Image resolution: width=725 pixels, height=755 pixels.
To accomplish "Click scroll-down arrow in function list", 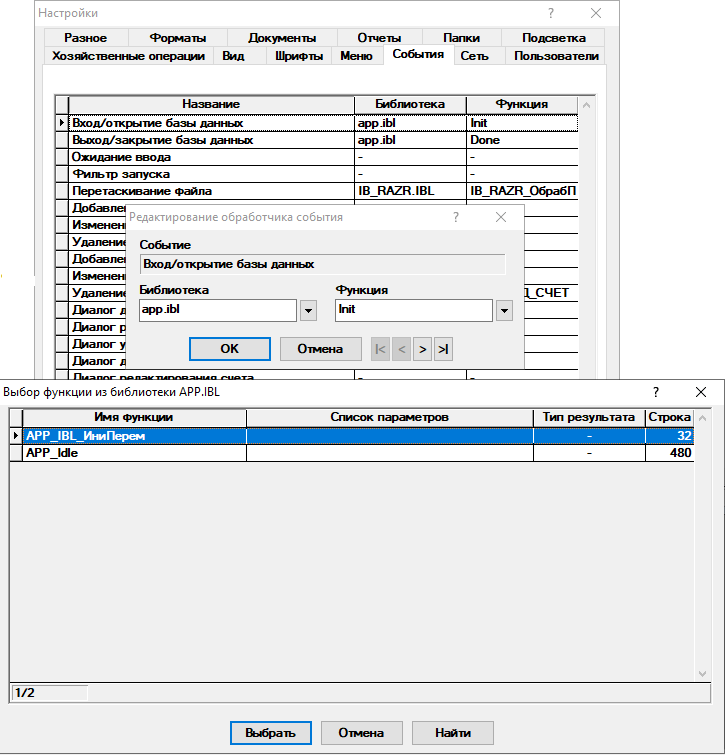I will (x=702, y=674).
